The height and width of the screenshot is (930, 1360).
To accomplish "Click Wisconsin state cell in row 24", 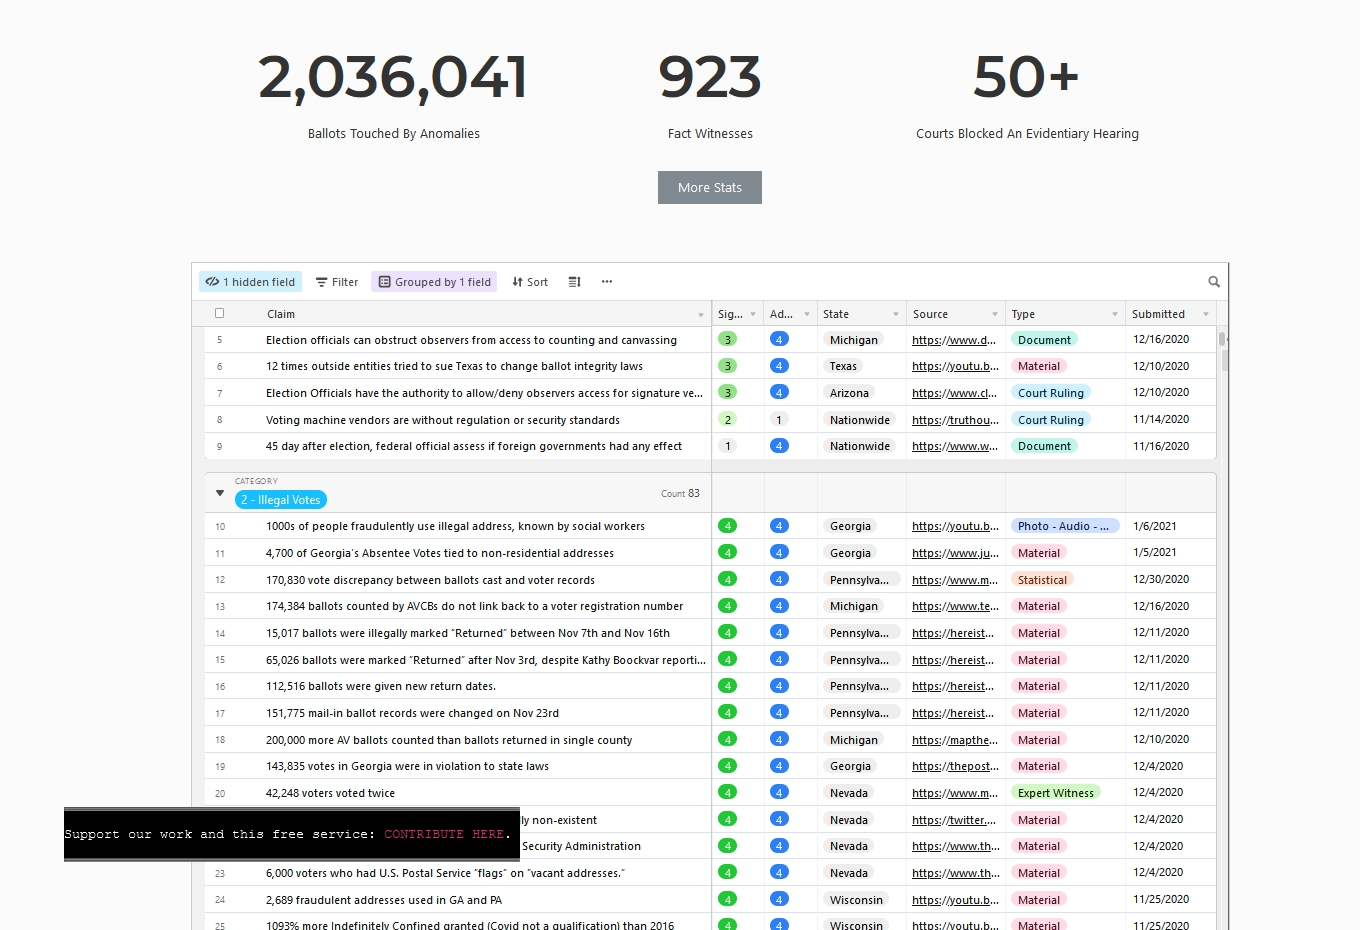I will click(856, 900).
